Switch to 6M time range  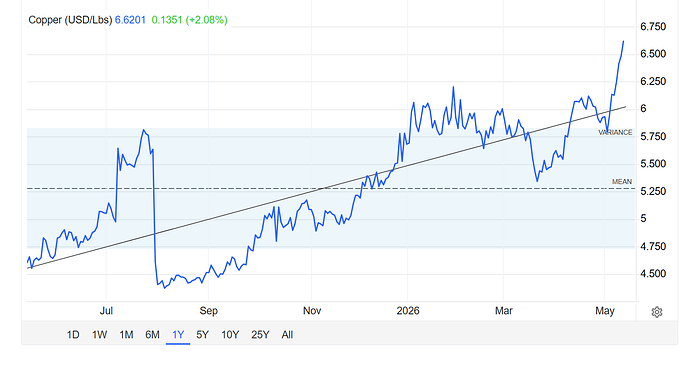[x=152, y=335]
